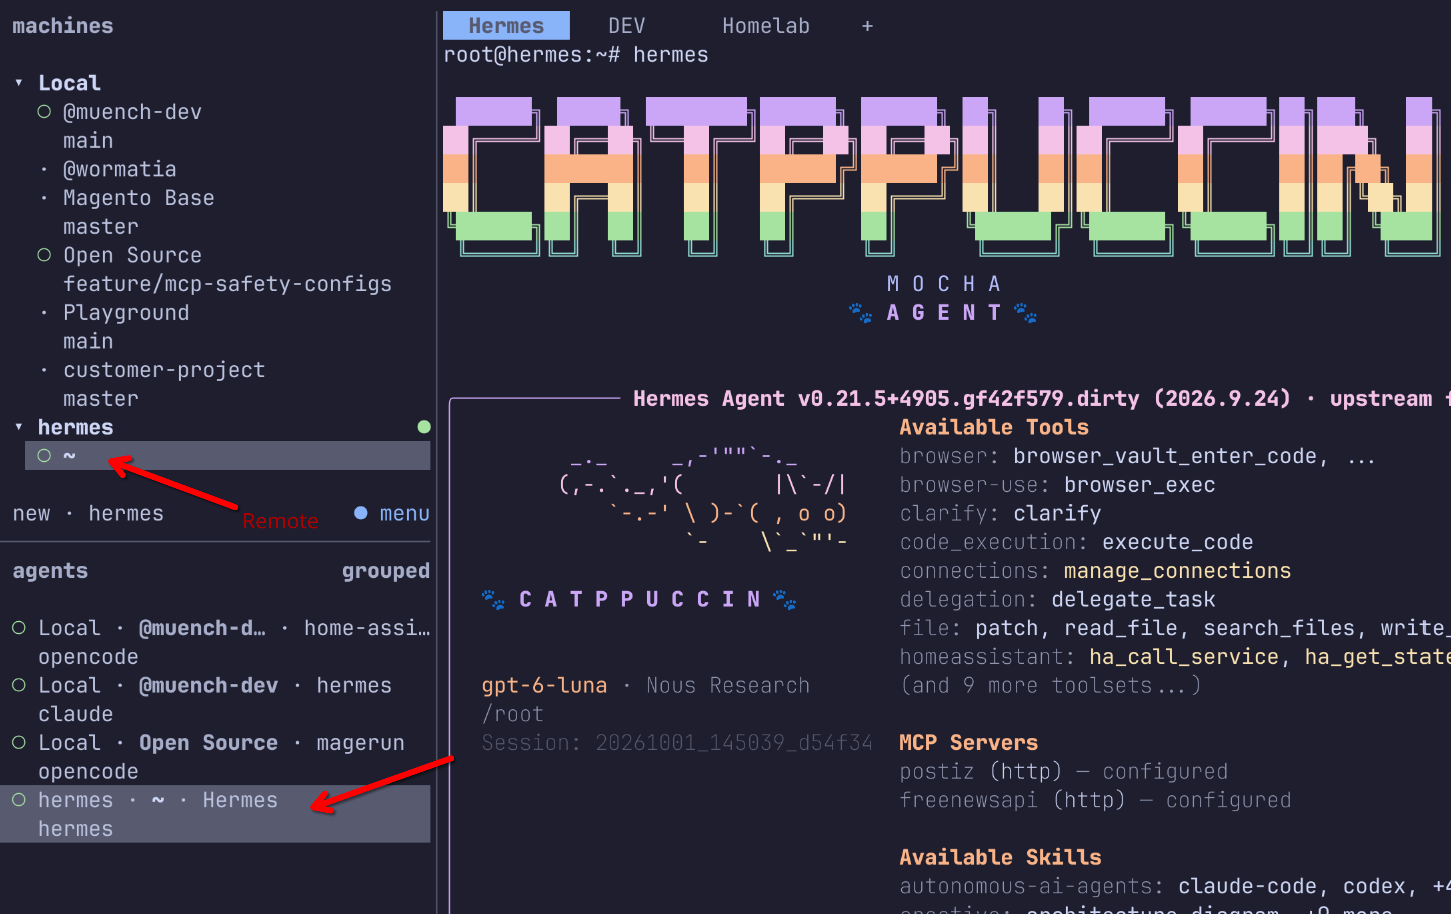1451x914 pixels.
Task: Select the Magento Base project
Action: click(139, 198)
